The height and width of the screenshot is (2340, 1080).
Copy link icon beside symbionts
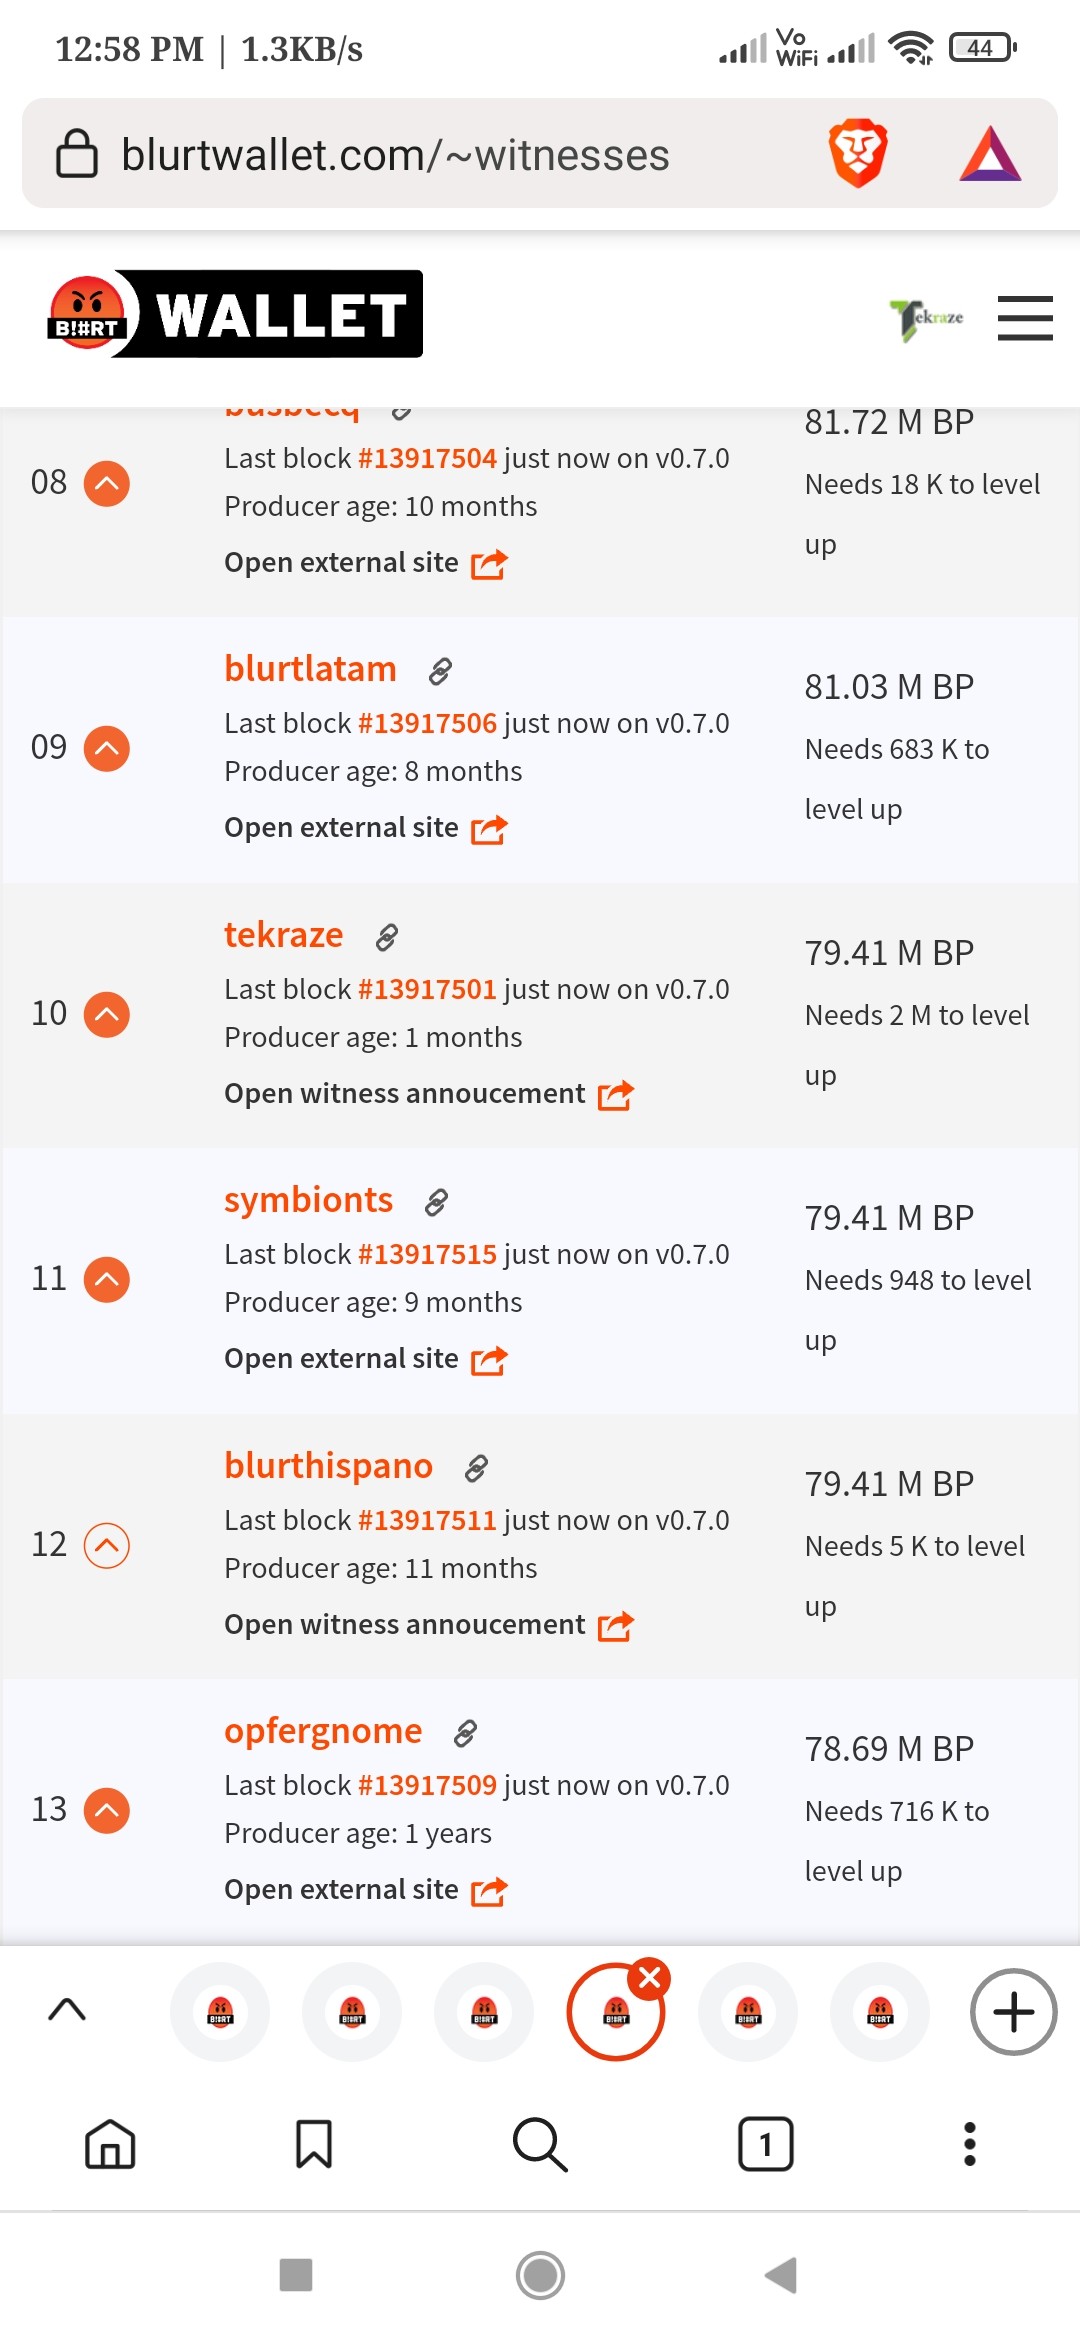coord(436,1202)
